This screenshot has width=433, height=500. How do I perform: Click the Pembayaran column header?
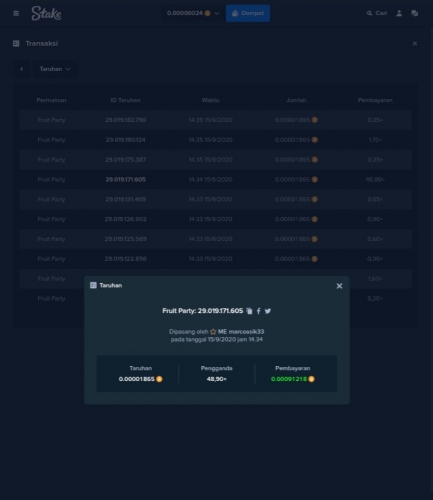point(375,100)
